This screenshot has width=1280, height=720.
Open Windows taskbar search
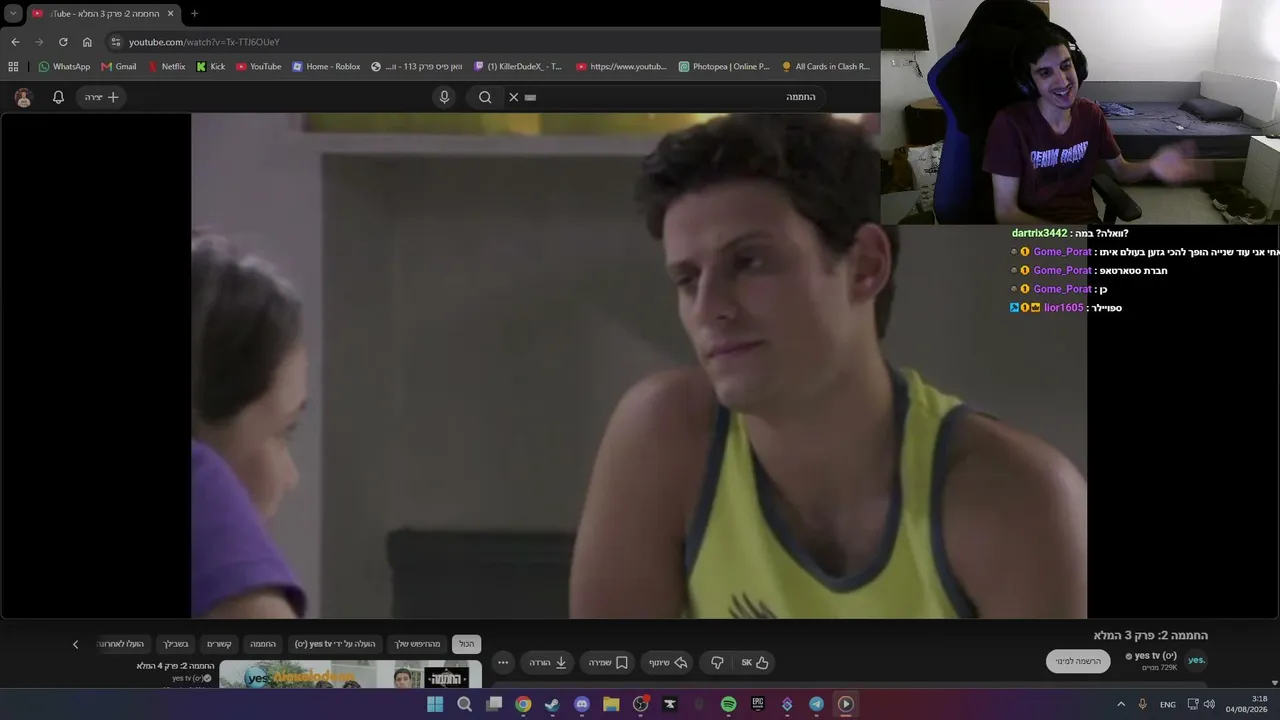[464, 704]
